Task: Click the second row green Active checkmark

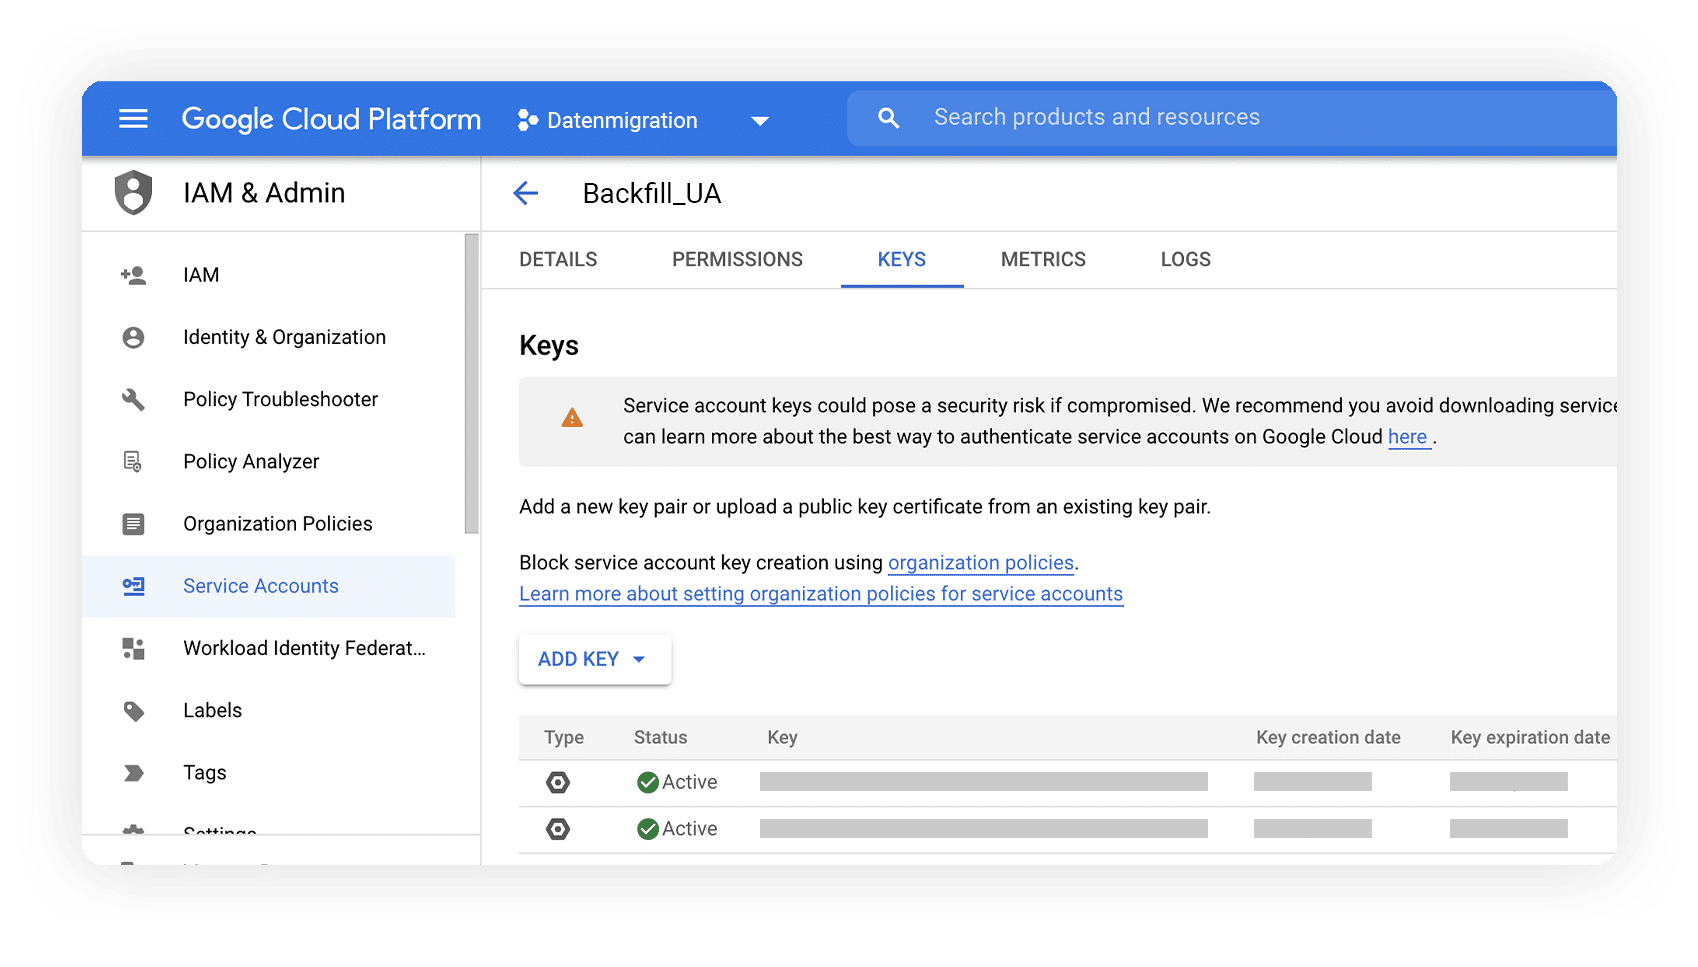Action: pos(648,829)
